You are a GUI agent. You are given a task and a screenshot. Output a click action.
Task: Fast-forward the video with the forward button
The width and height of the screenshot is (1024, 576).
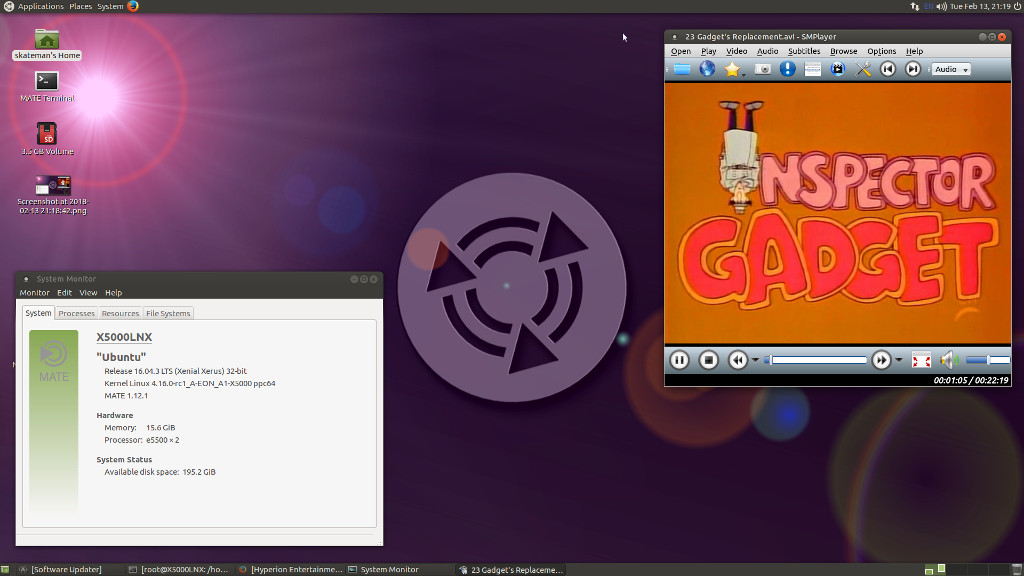click(x=881, y=360)
